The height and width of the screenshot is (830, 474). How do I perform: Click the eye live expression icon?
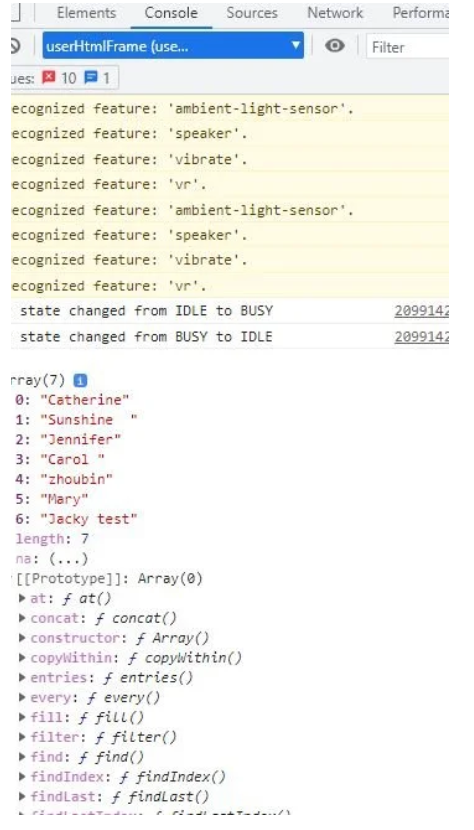click(x=334, y=46)
